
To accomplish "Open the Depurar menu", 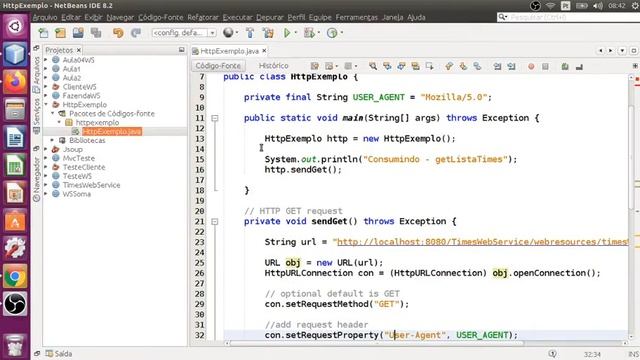I will coord(269,17).
